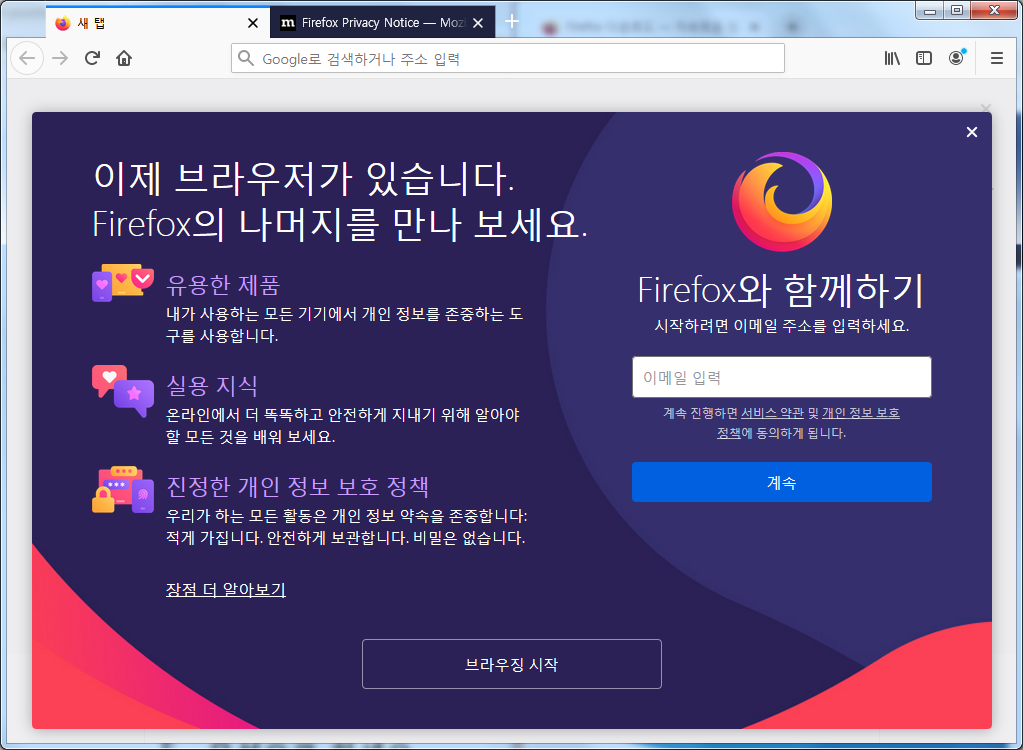Dismiss the onboarding dialog with X

tap(971, 132)
